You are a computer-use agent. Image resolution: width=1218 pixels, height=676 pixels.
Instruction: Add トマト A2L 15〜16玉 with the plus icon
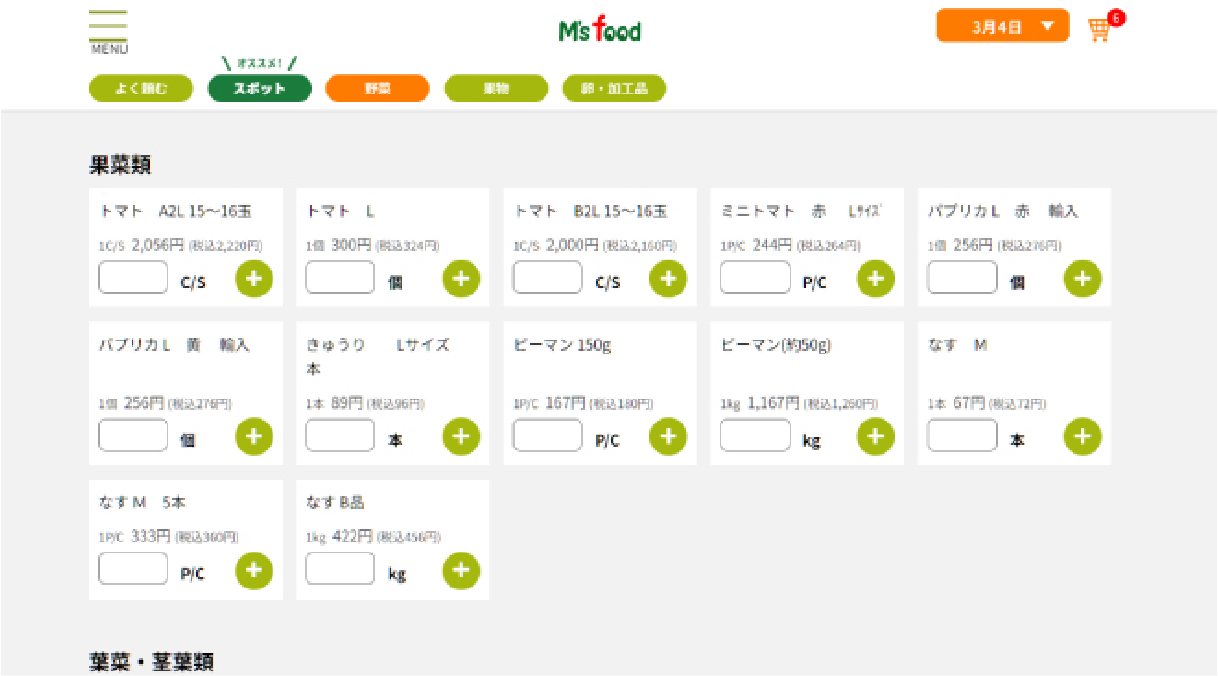[x=254, y=279]
